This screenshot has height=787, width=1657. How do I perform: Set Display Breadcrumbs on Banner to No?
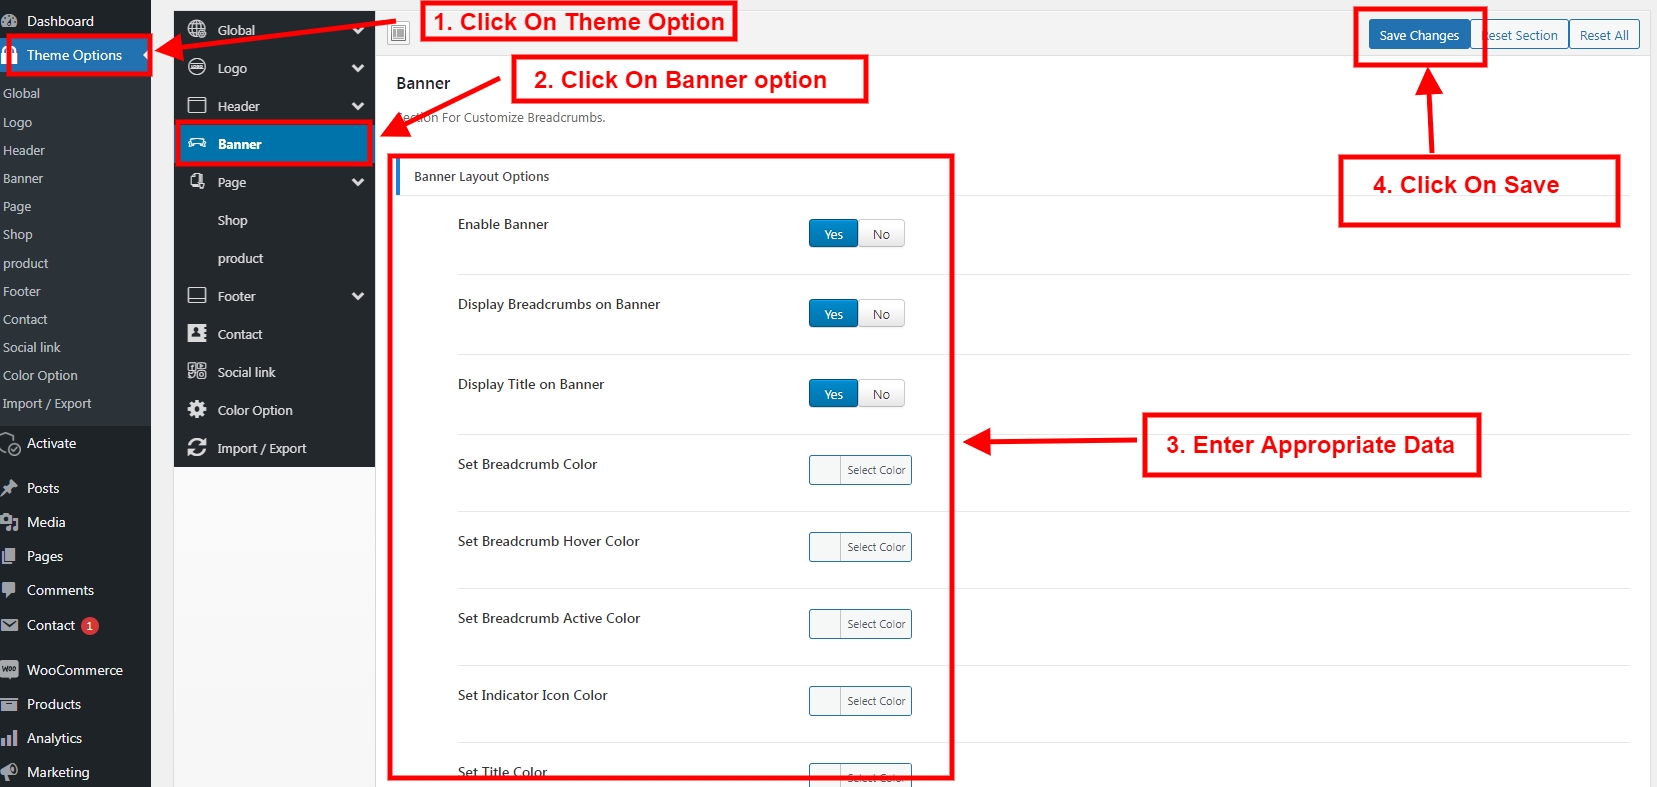click(x=881, y=314)
